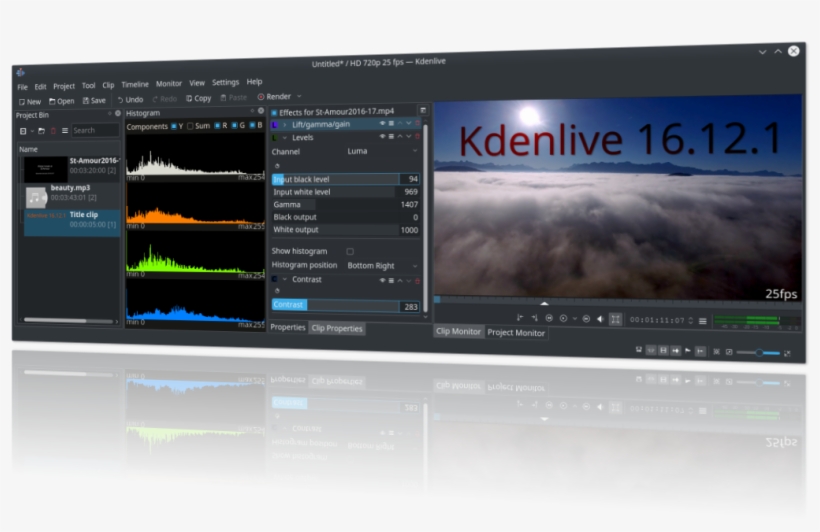Image resolution: width=820 pixels, height=532 pixels.
Task: Toggle visibility eye of Lift/gamma/gain effect
Action: tap(382, 123)
